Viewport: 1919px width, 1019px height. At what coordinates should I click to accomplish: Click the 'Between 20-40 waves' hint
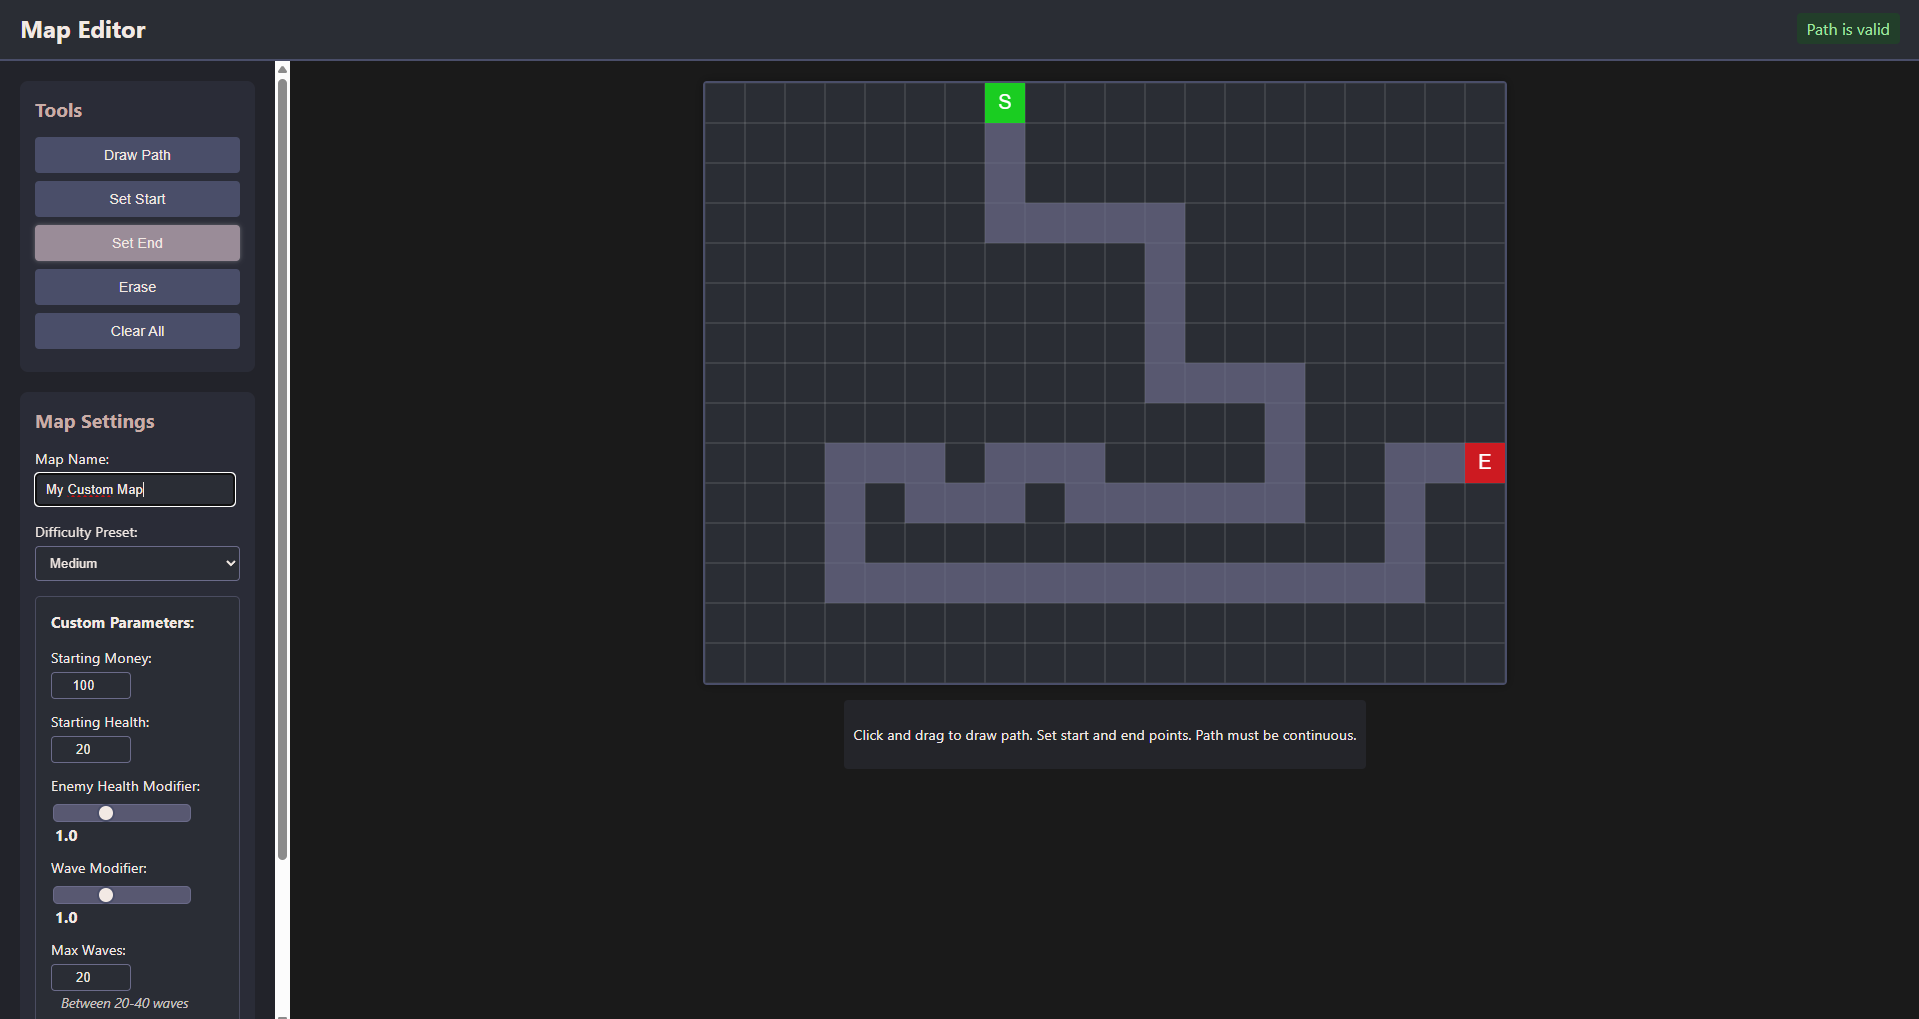(125, 1003)
